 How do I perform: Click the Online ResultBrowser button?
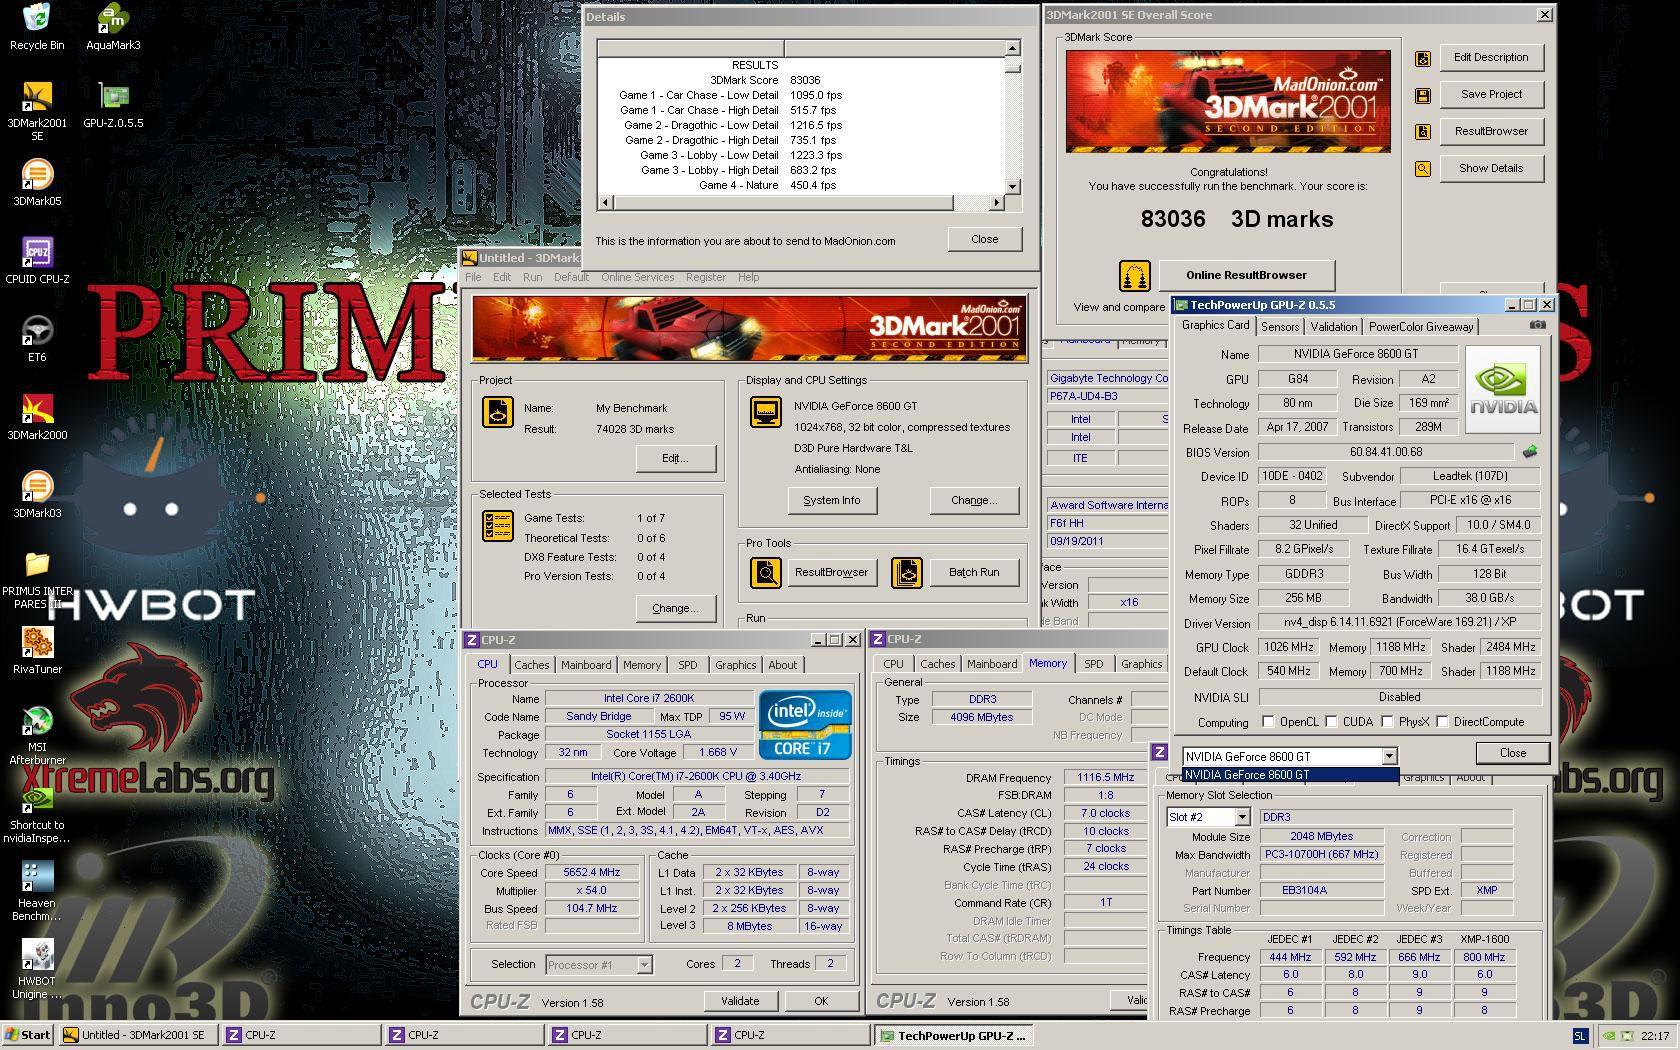tap(1246, 275)
